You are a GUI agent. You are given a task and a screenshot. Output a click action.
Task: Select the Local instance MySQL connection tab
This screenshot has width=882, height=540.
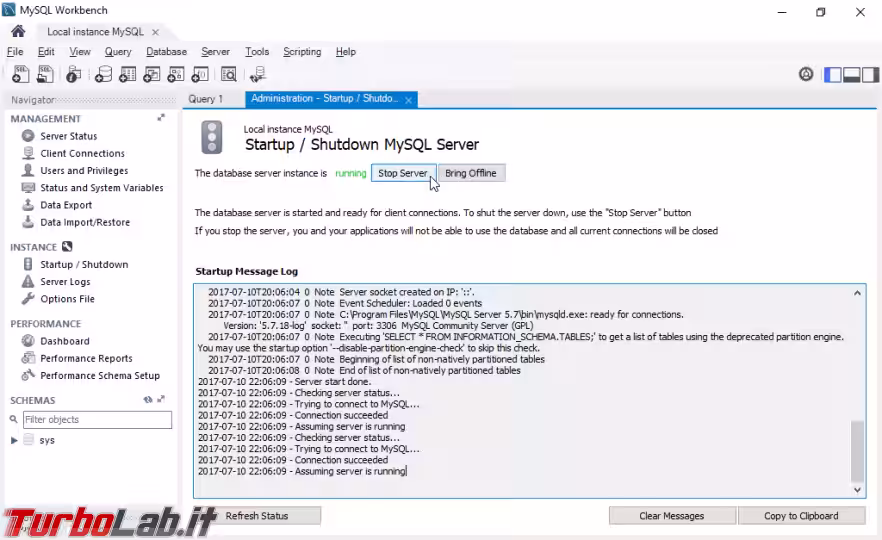96,32
